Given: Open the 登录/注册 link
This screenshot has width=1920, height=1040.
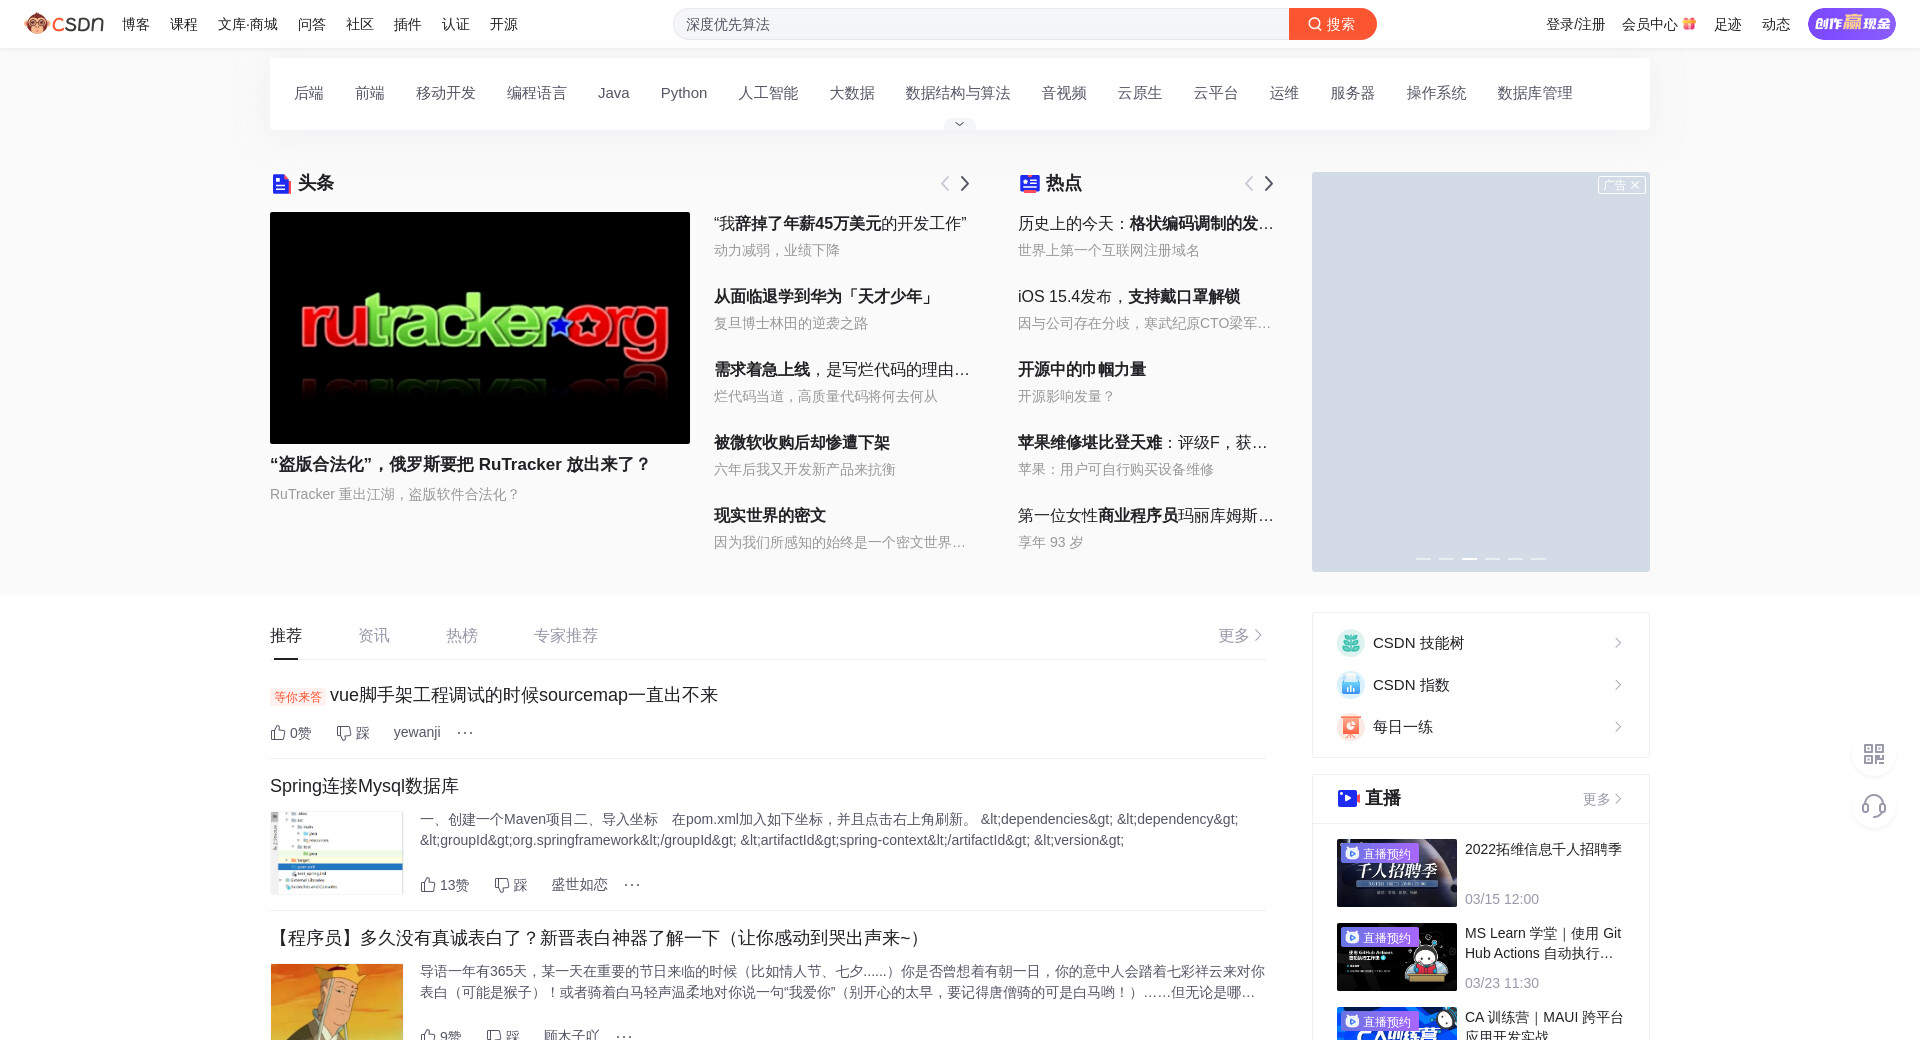Looking at the screenshot, I should point(1575,24).
